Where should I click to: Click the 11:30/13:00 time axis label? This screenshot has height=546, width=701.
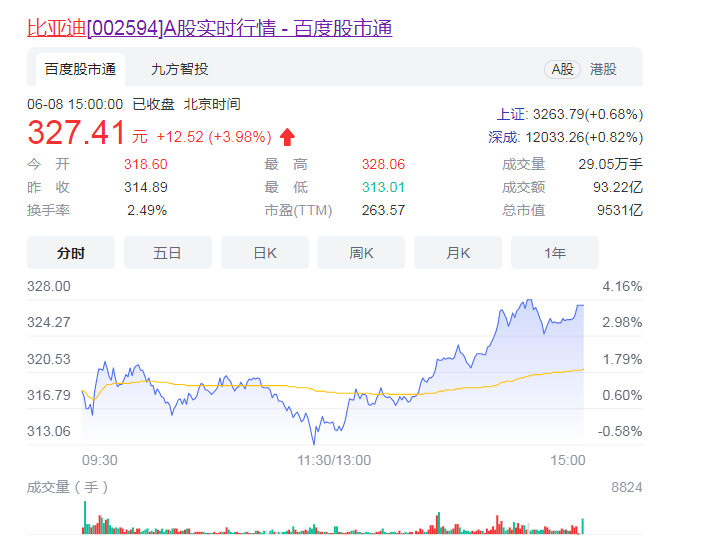click(334, 460)
